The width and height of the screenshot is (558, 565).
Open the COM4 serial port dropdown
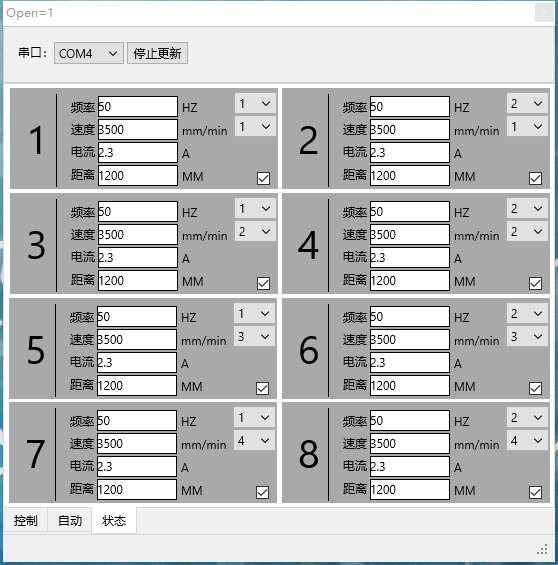pos(89,53)
